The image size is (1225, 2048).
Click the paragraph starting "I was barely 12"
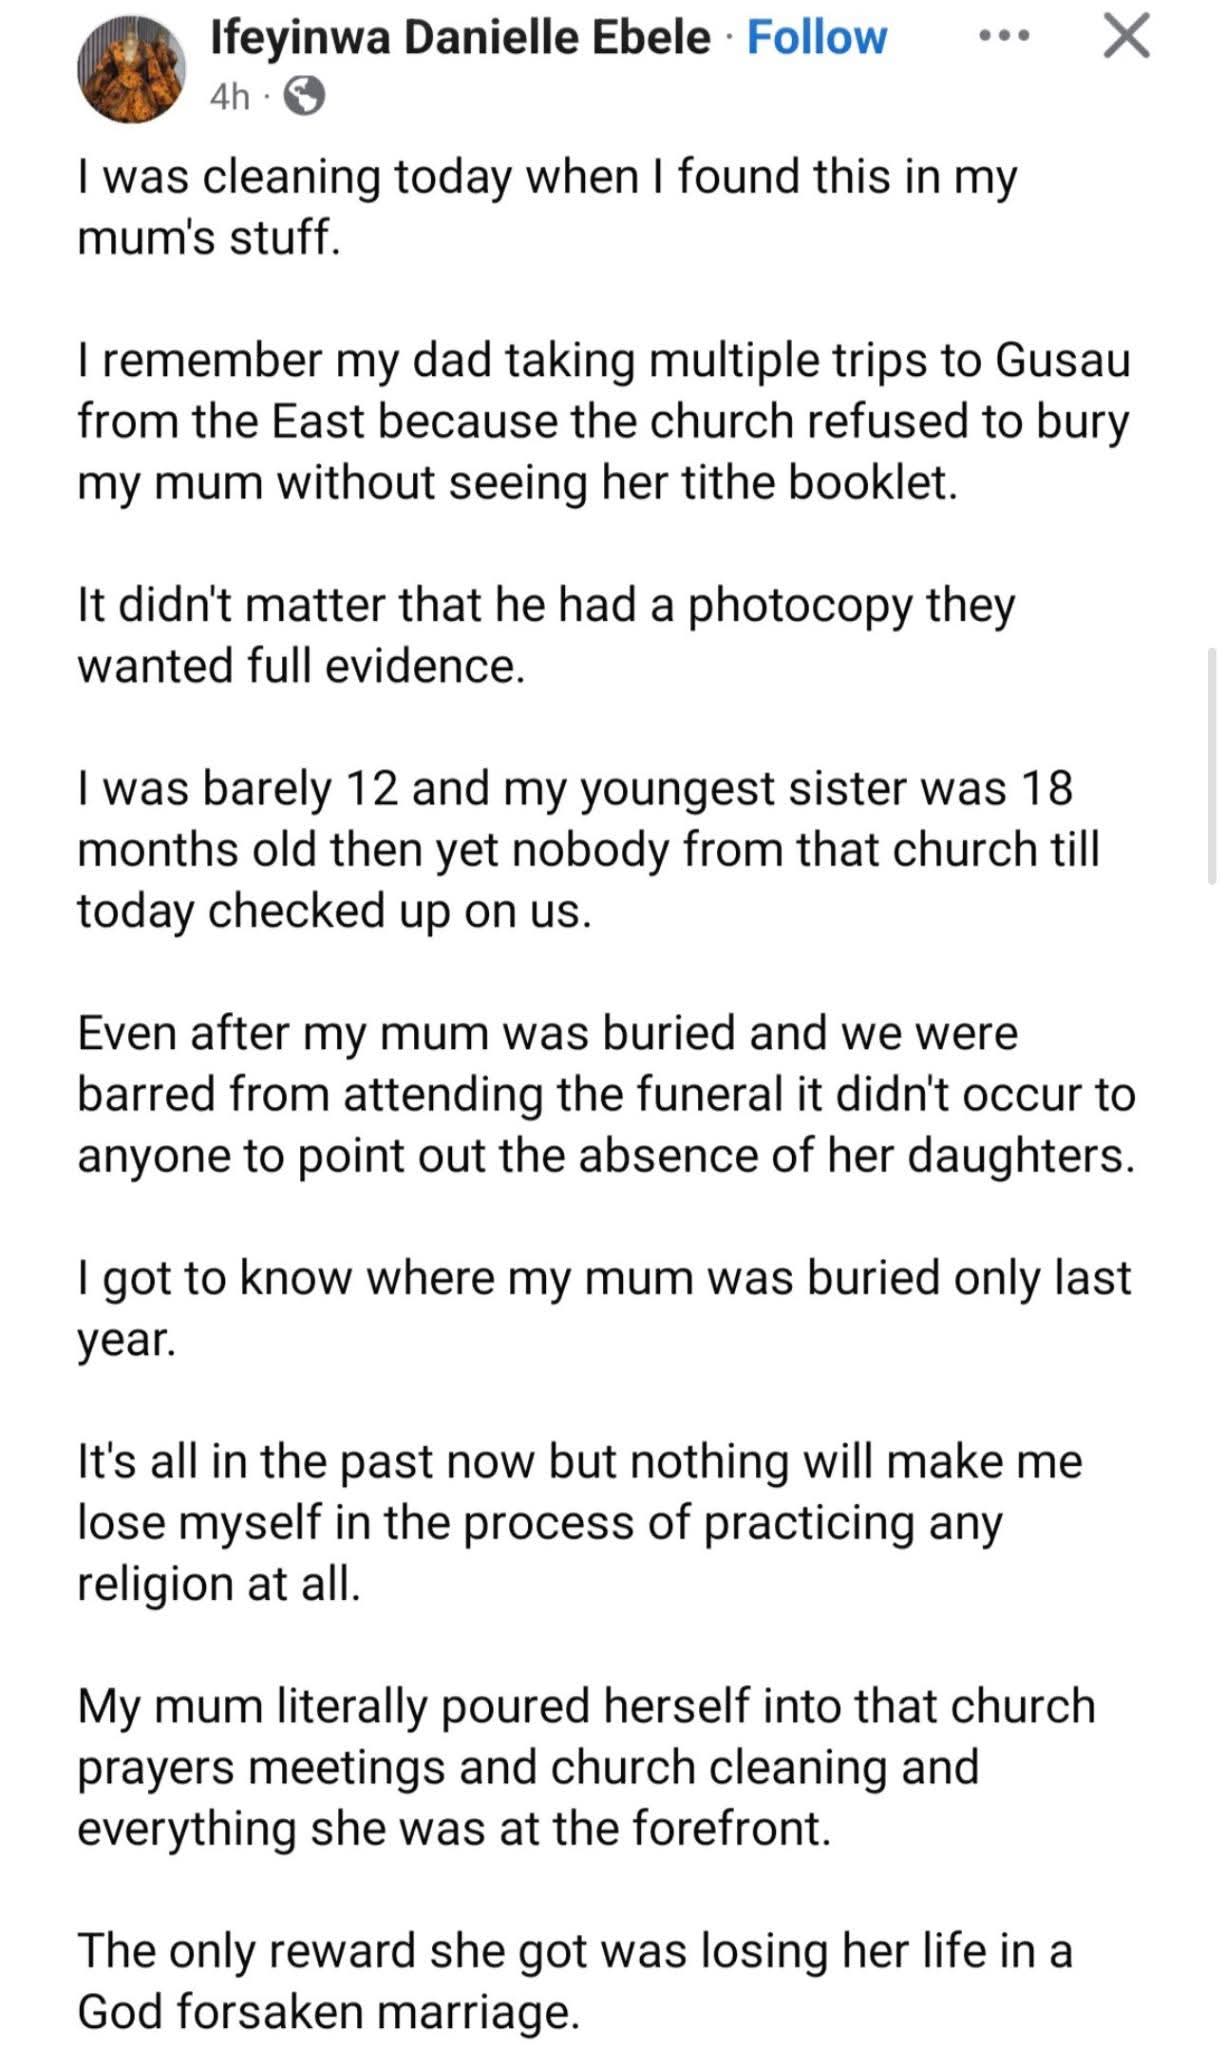pos(588,849)
